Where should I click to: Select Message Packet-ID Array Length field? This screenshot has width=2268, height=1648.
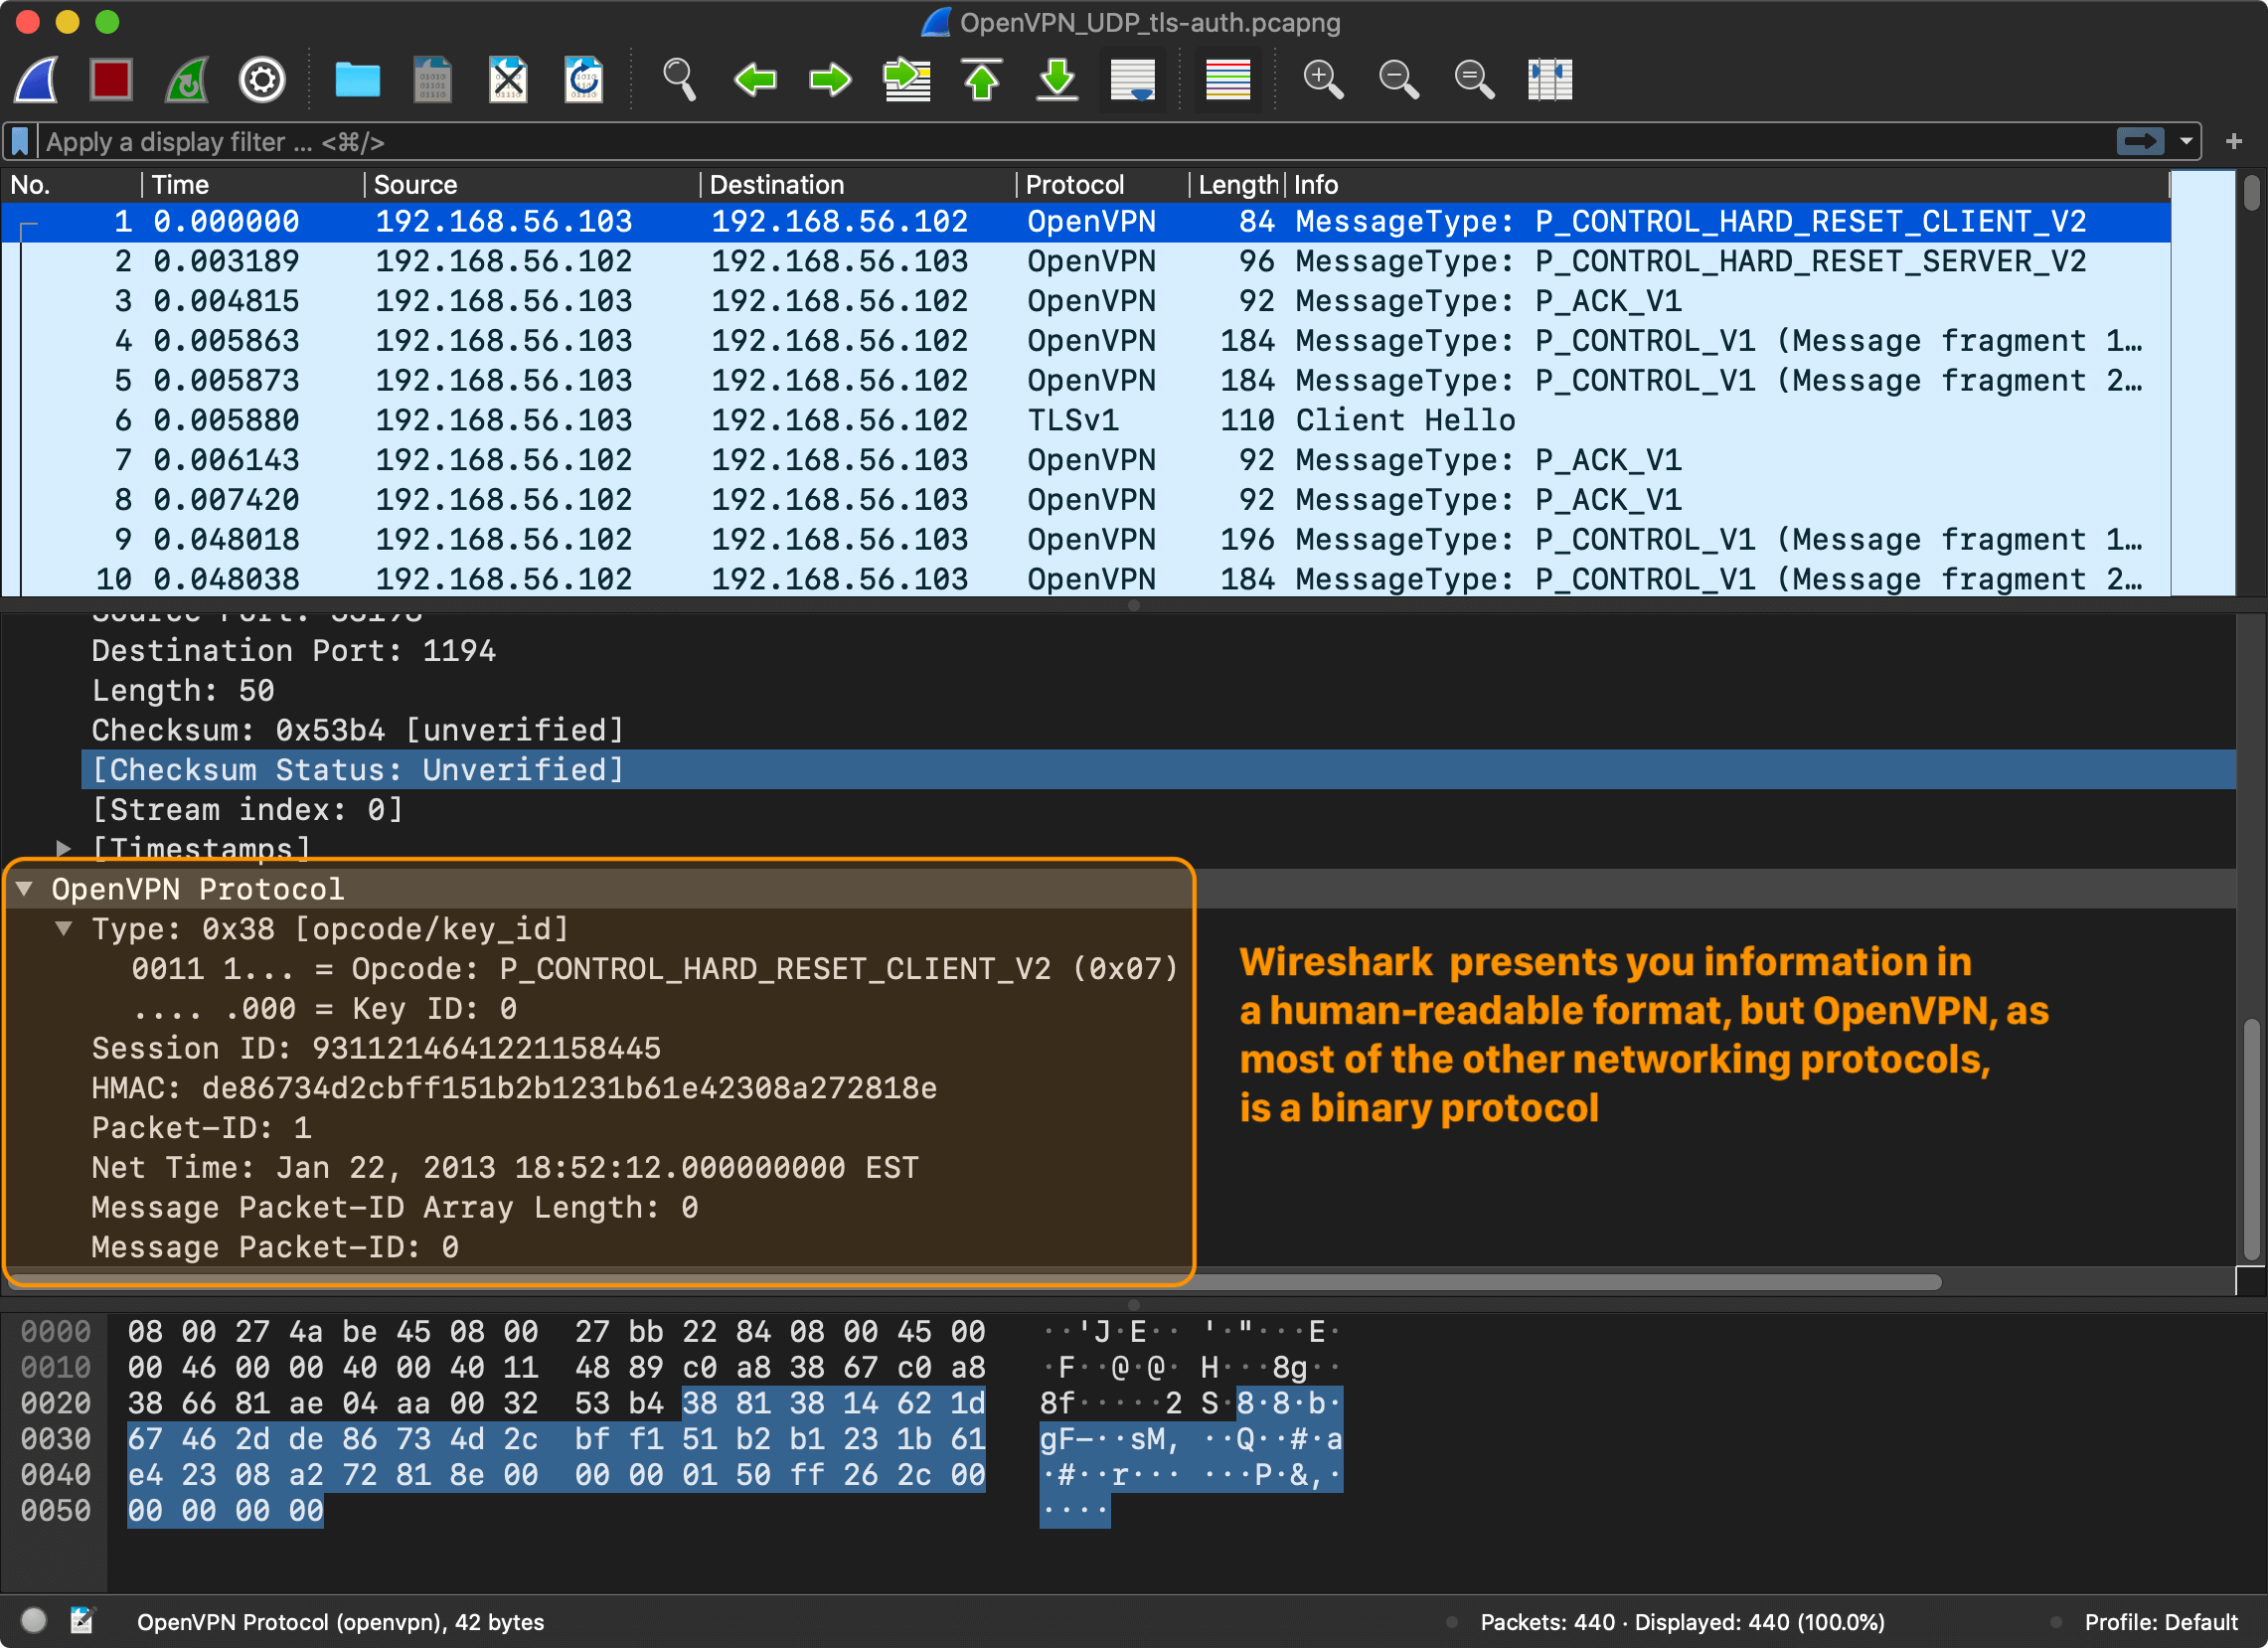[395, 1208]
